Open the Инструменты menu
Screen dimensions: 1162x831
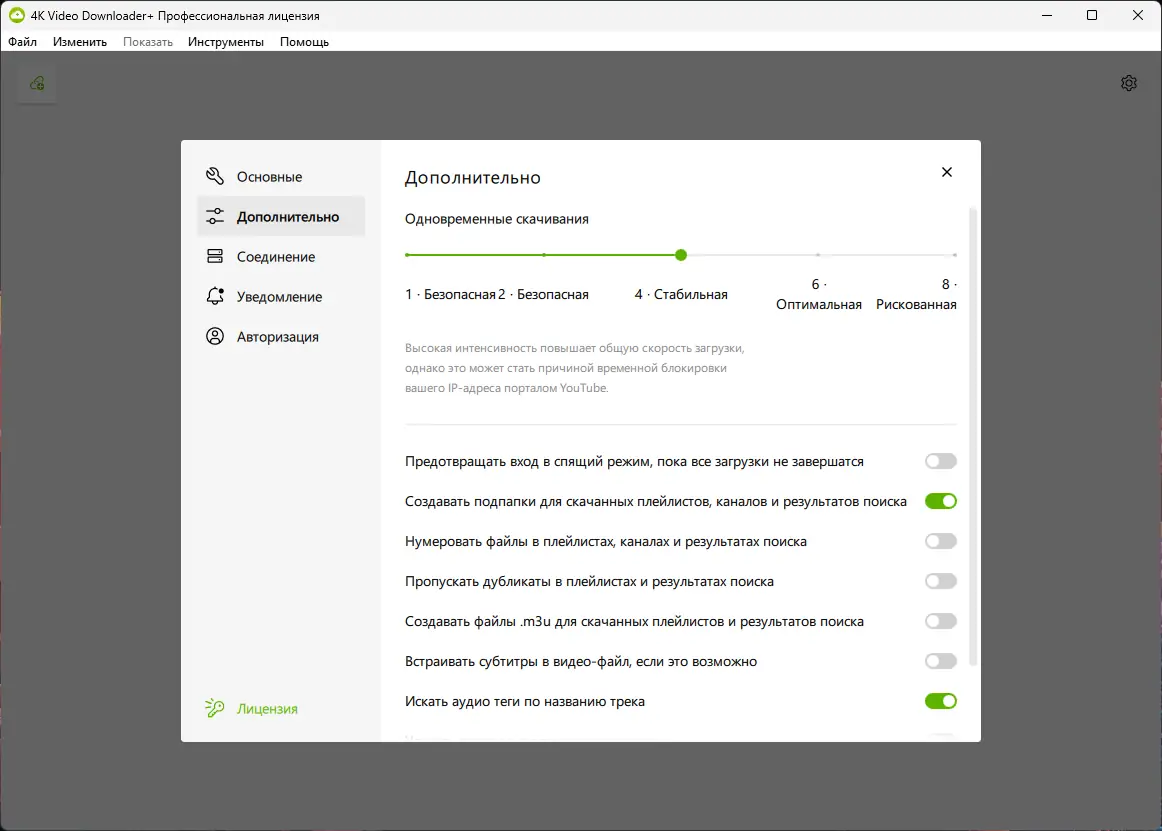pos(224,42)
